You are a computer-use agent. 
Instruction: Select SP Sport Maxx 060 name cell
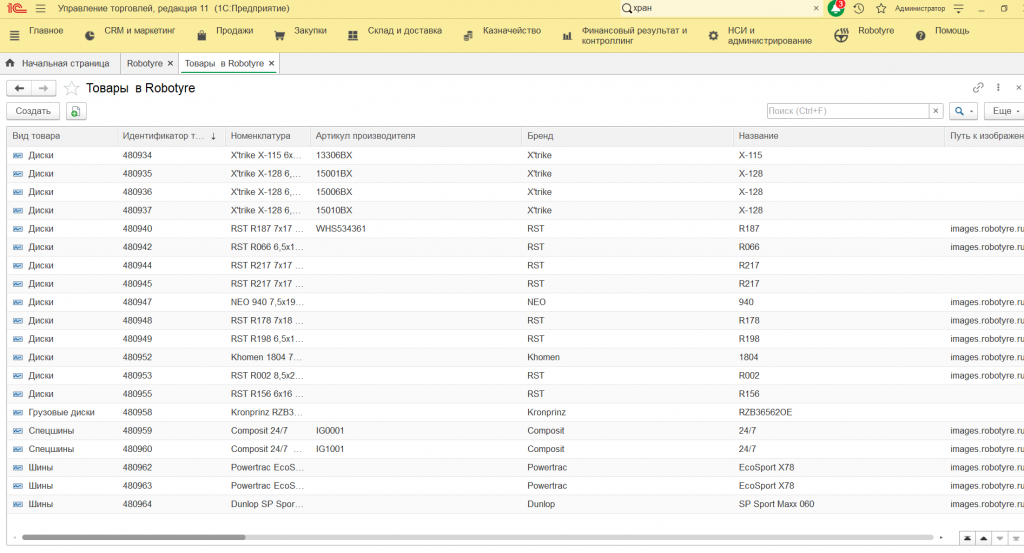click(x=839, y=504)
